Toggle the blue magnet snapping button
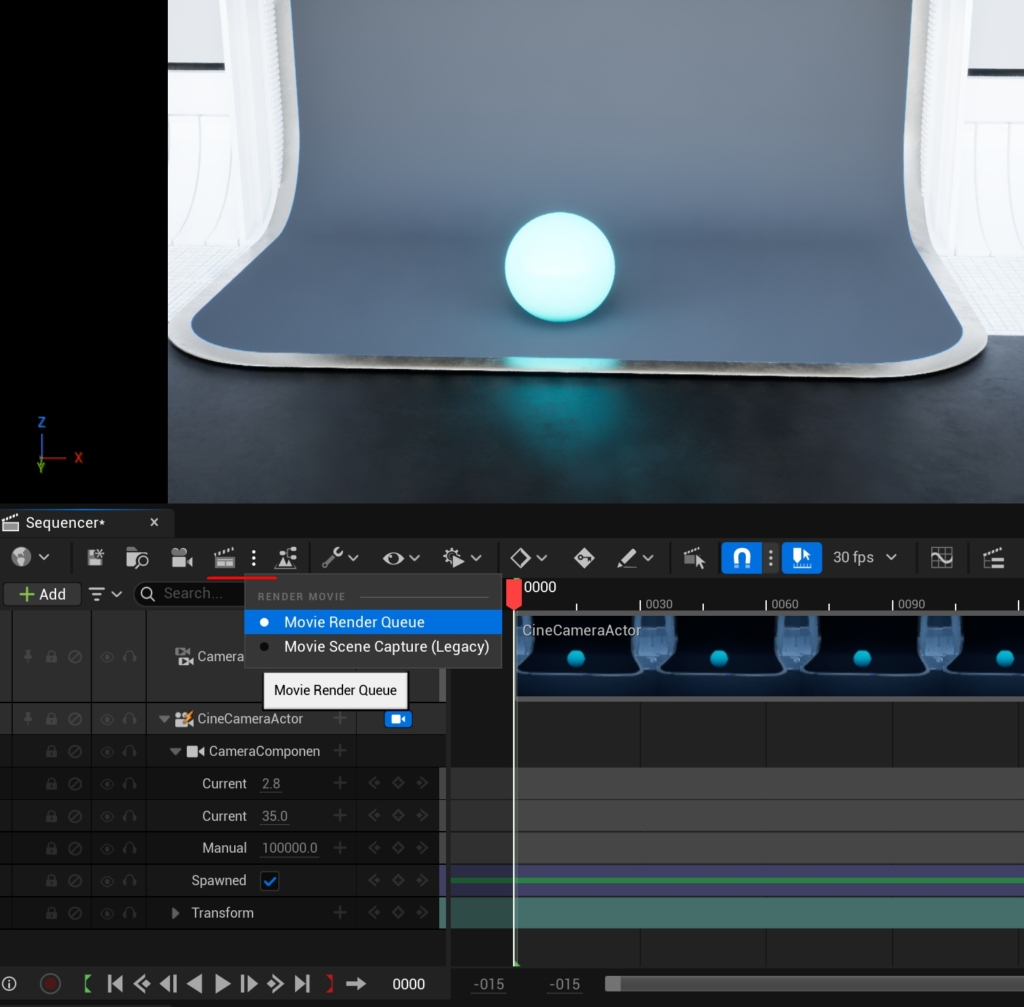The image size is (1024, 1007). (x=741, y=557)
